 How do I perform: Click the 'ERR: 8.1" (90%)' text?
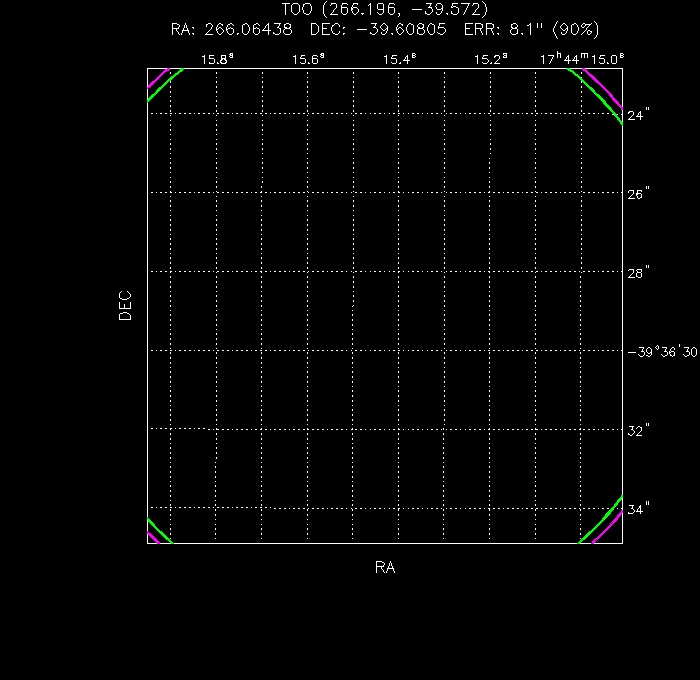click(x=531, y=29)
